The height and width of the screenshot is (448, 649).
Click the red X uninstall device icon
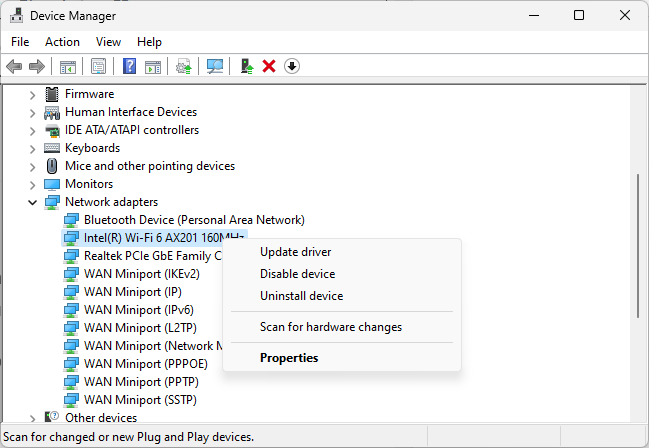click(268, 66)
